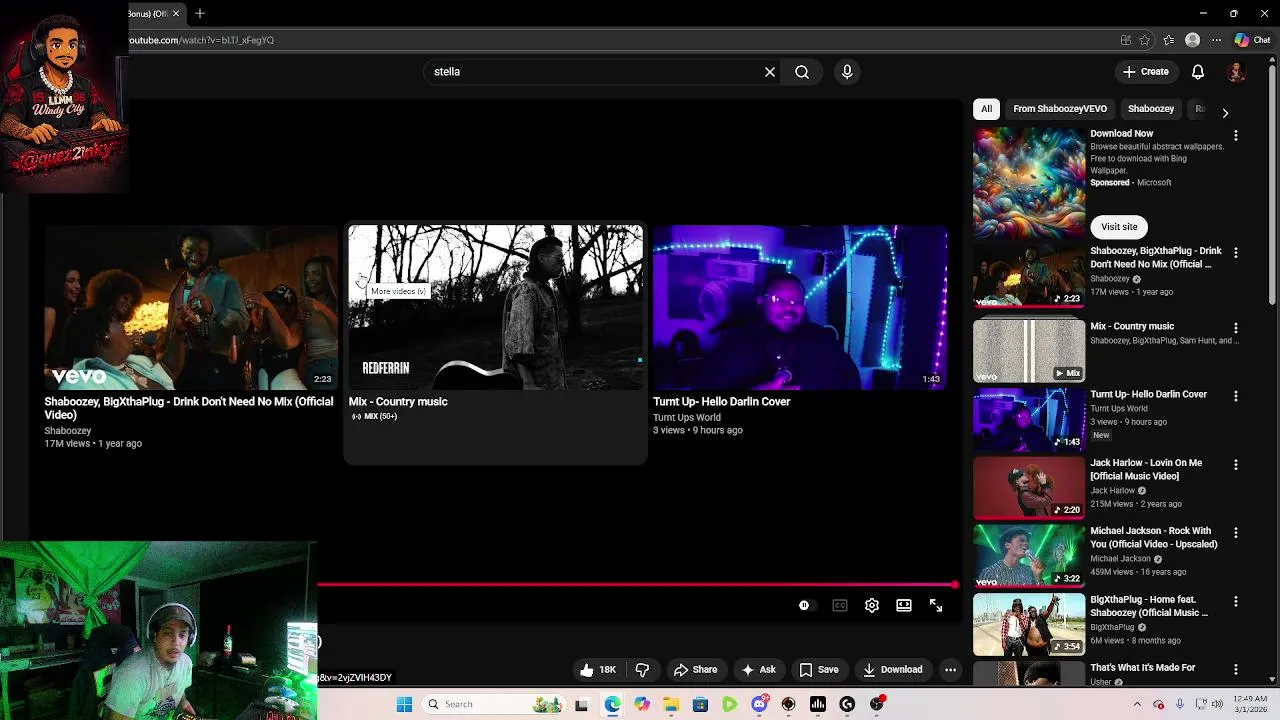The height and width of the screenshot is (720, 1280).
Task: Favorite this page with the star icon
Action: pos(1145,40)
